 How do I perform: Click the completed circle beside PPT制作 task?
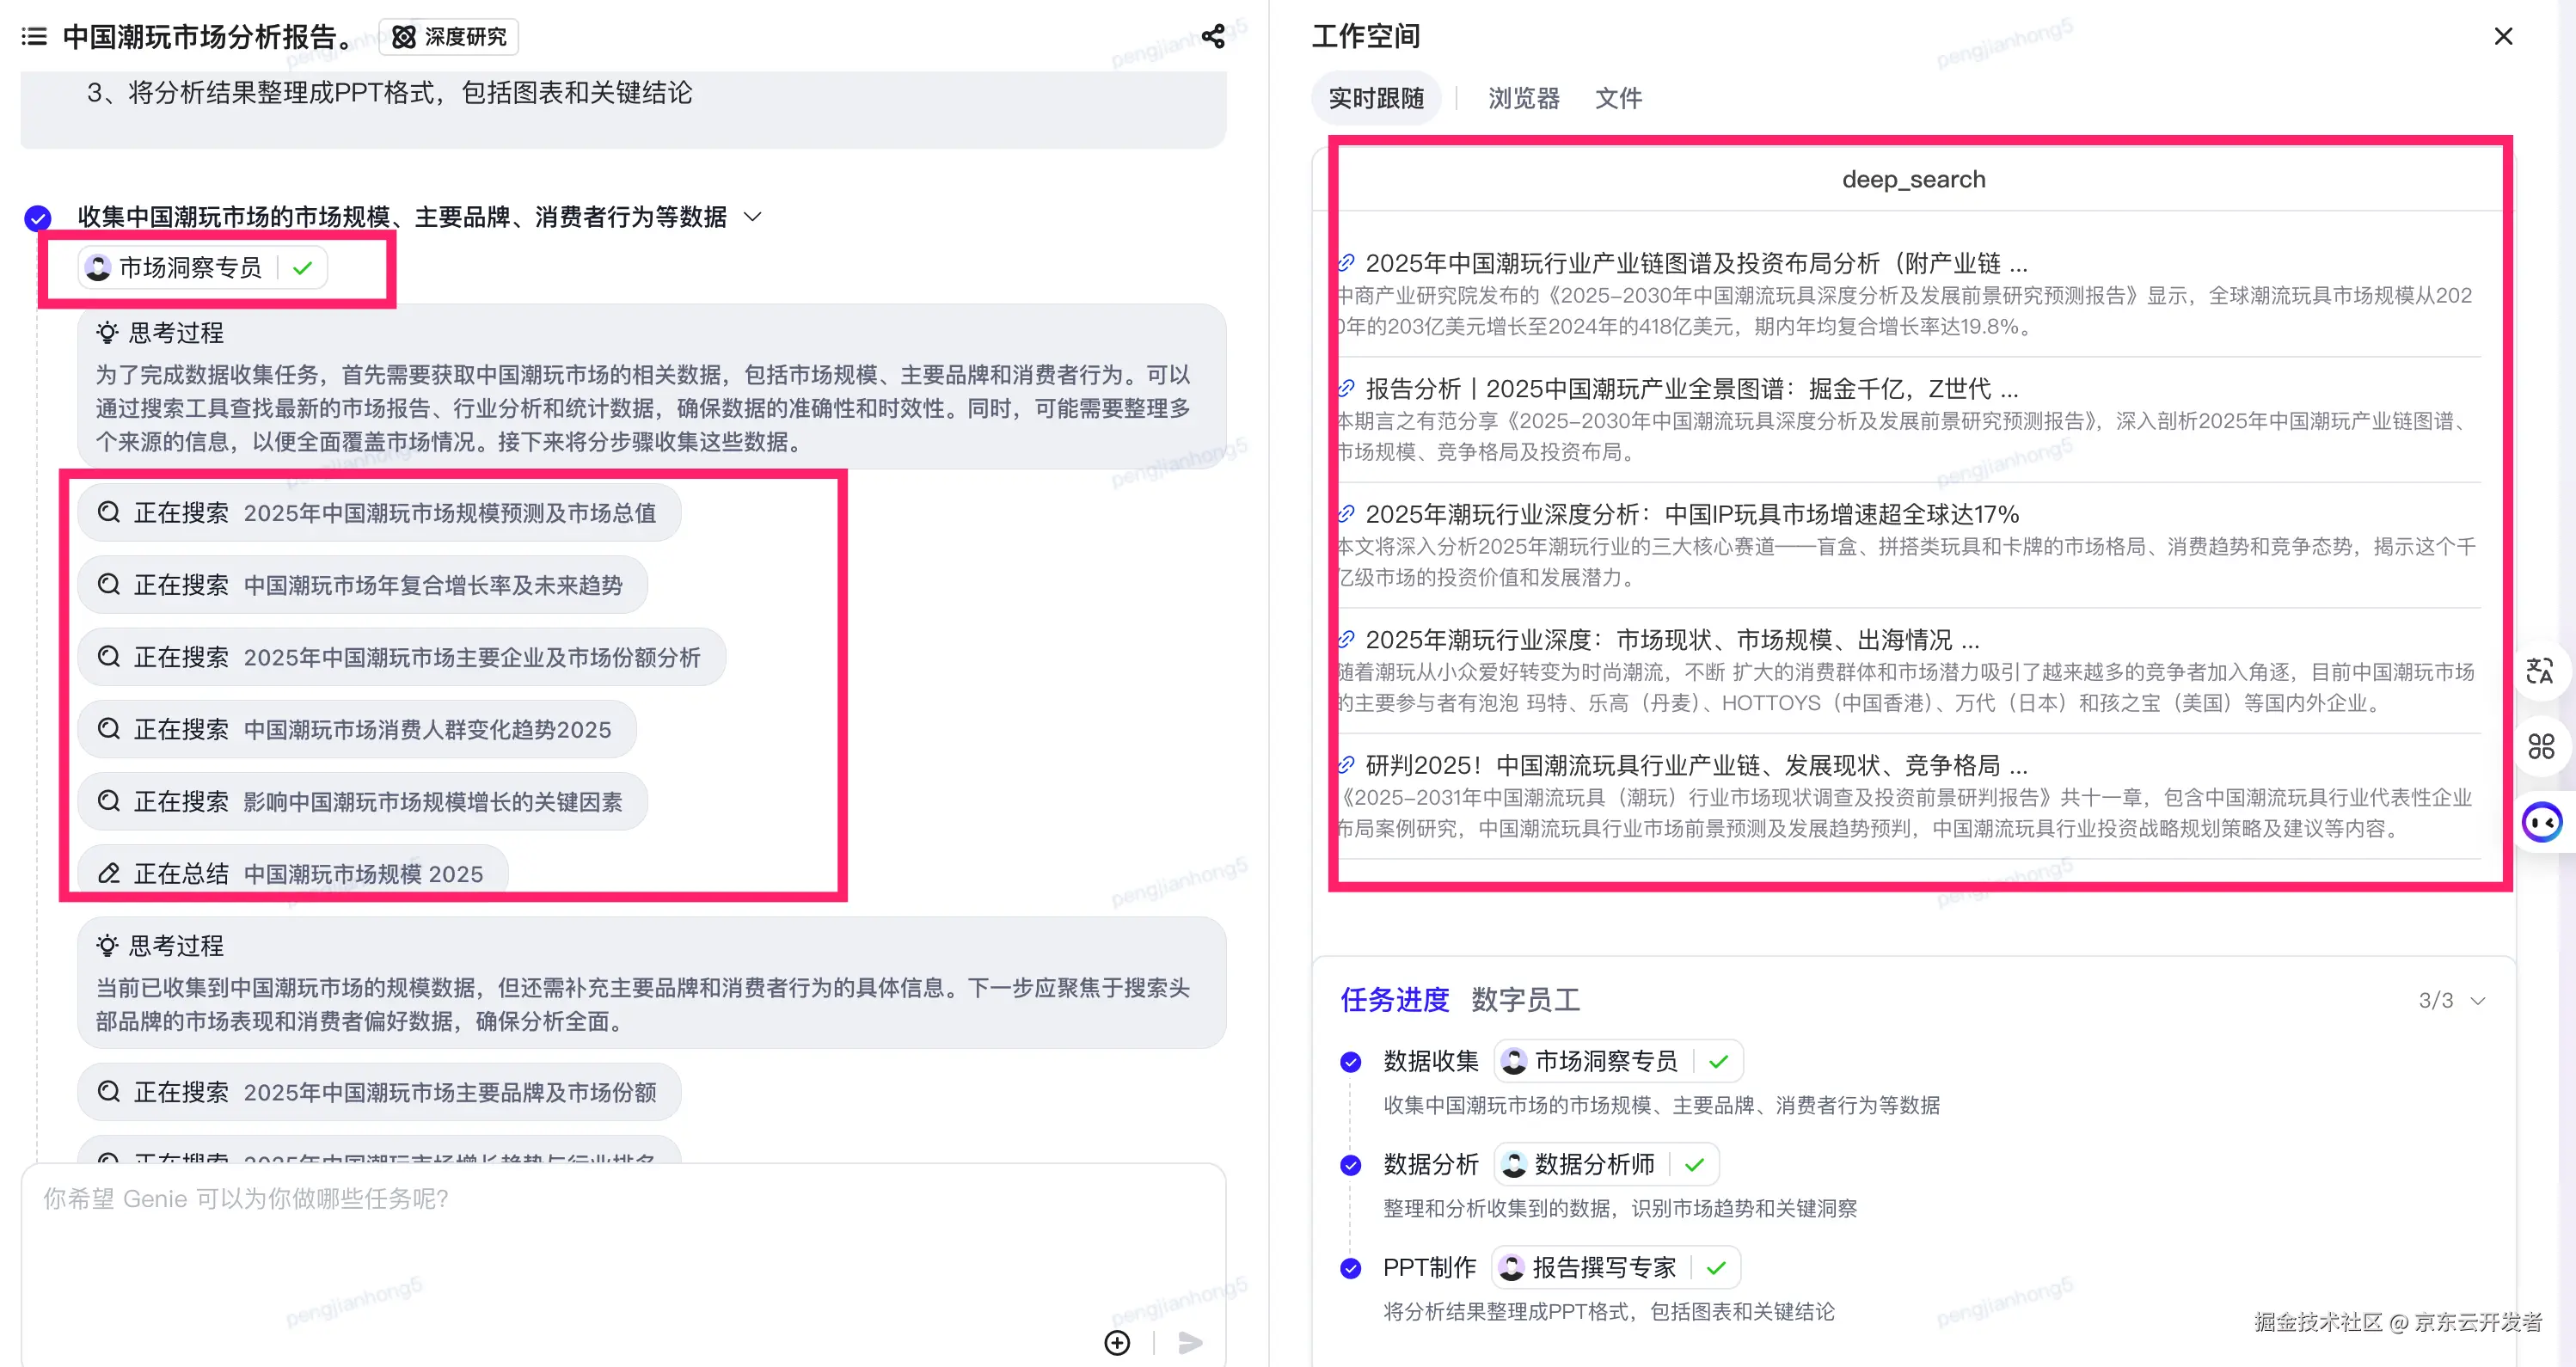click(1351, 1267)
